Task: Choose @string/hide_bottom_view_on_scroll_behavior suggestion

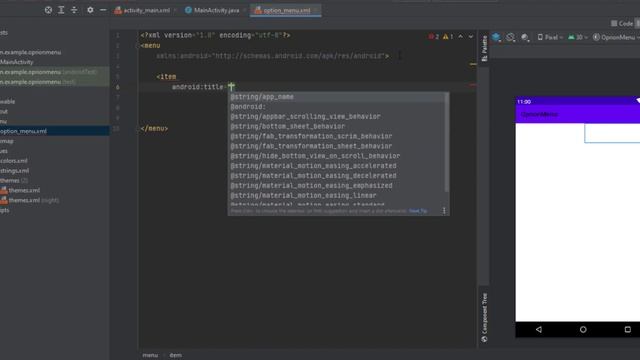Action: pyautogui.click(x=336, y=156)
